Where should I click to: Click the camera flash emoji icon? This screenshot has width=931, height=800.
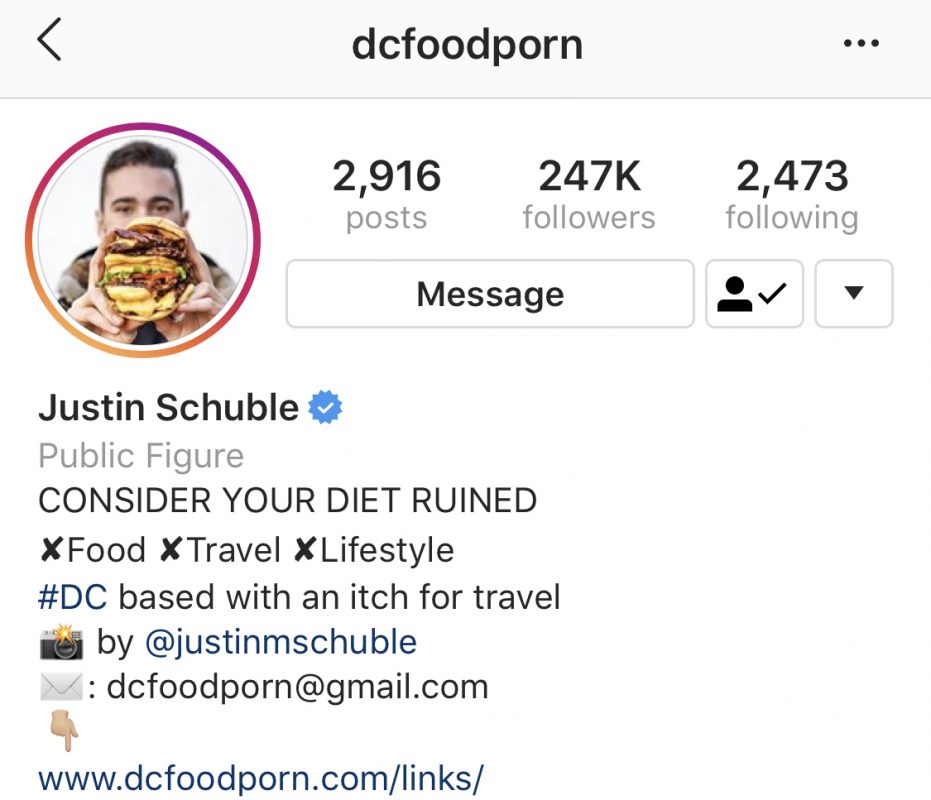tap(61, 642)
